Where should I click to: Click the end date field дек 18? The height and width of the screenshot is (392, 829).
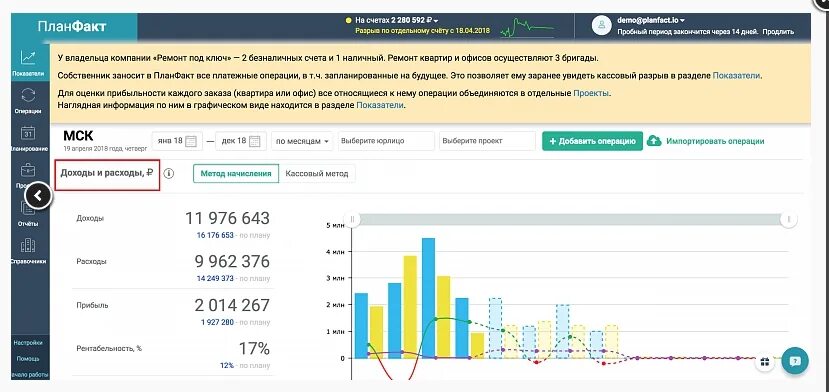(240, 141)
